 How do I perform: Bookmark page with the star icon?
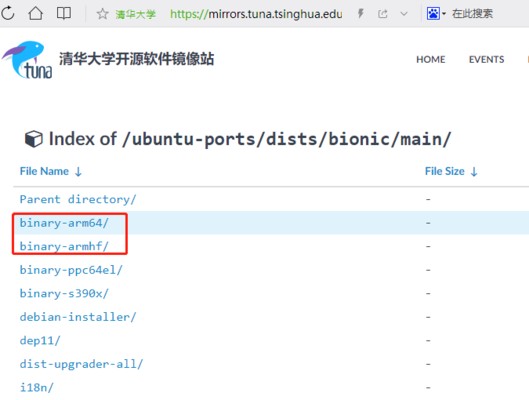click(102, 14)
